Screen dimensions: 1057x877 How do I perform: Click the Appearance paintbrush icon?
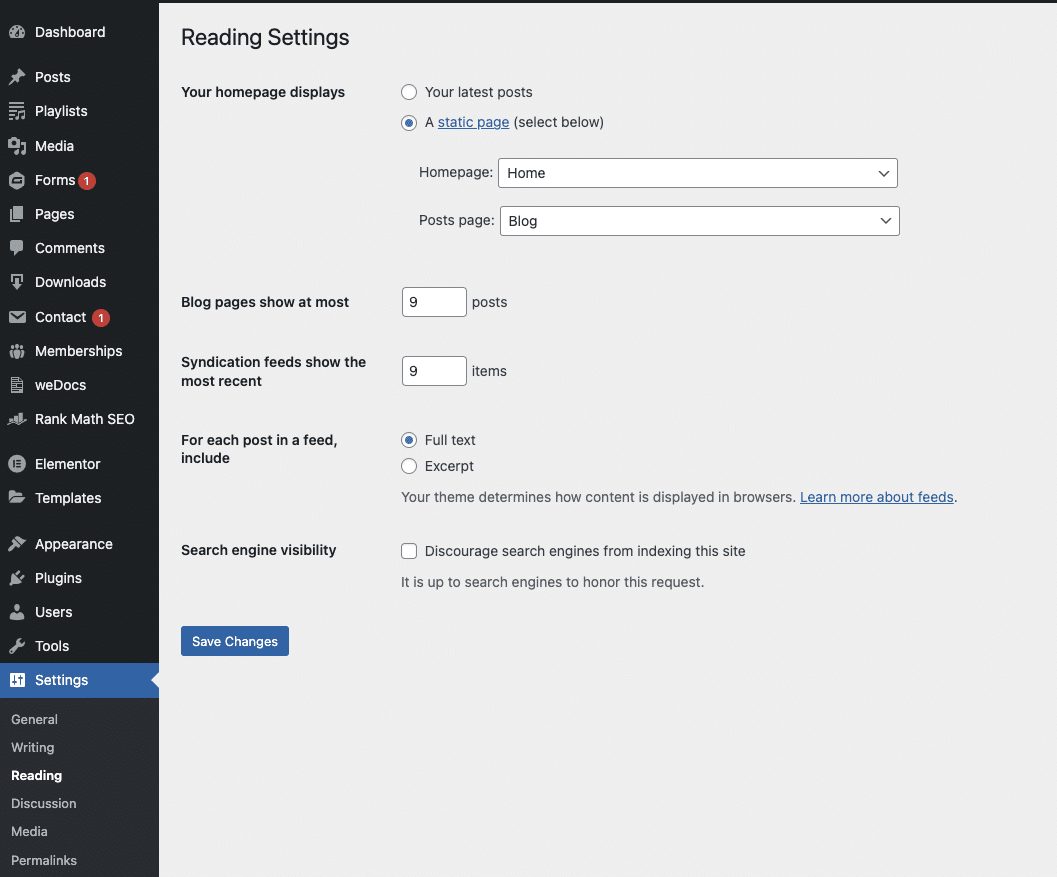(17, 544)
